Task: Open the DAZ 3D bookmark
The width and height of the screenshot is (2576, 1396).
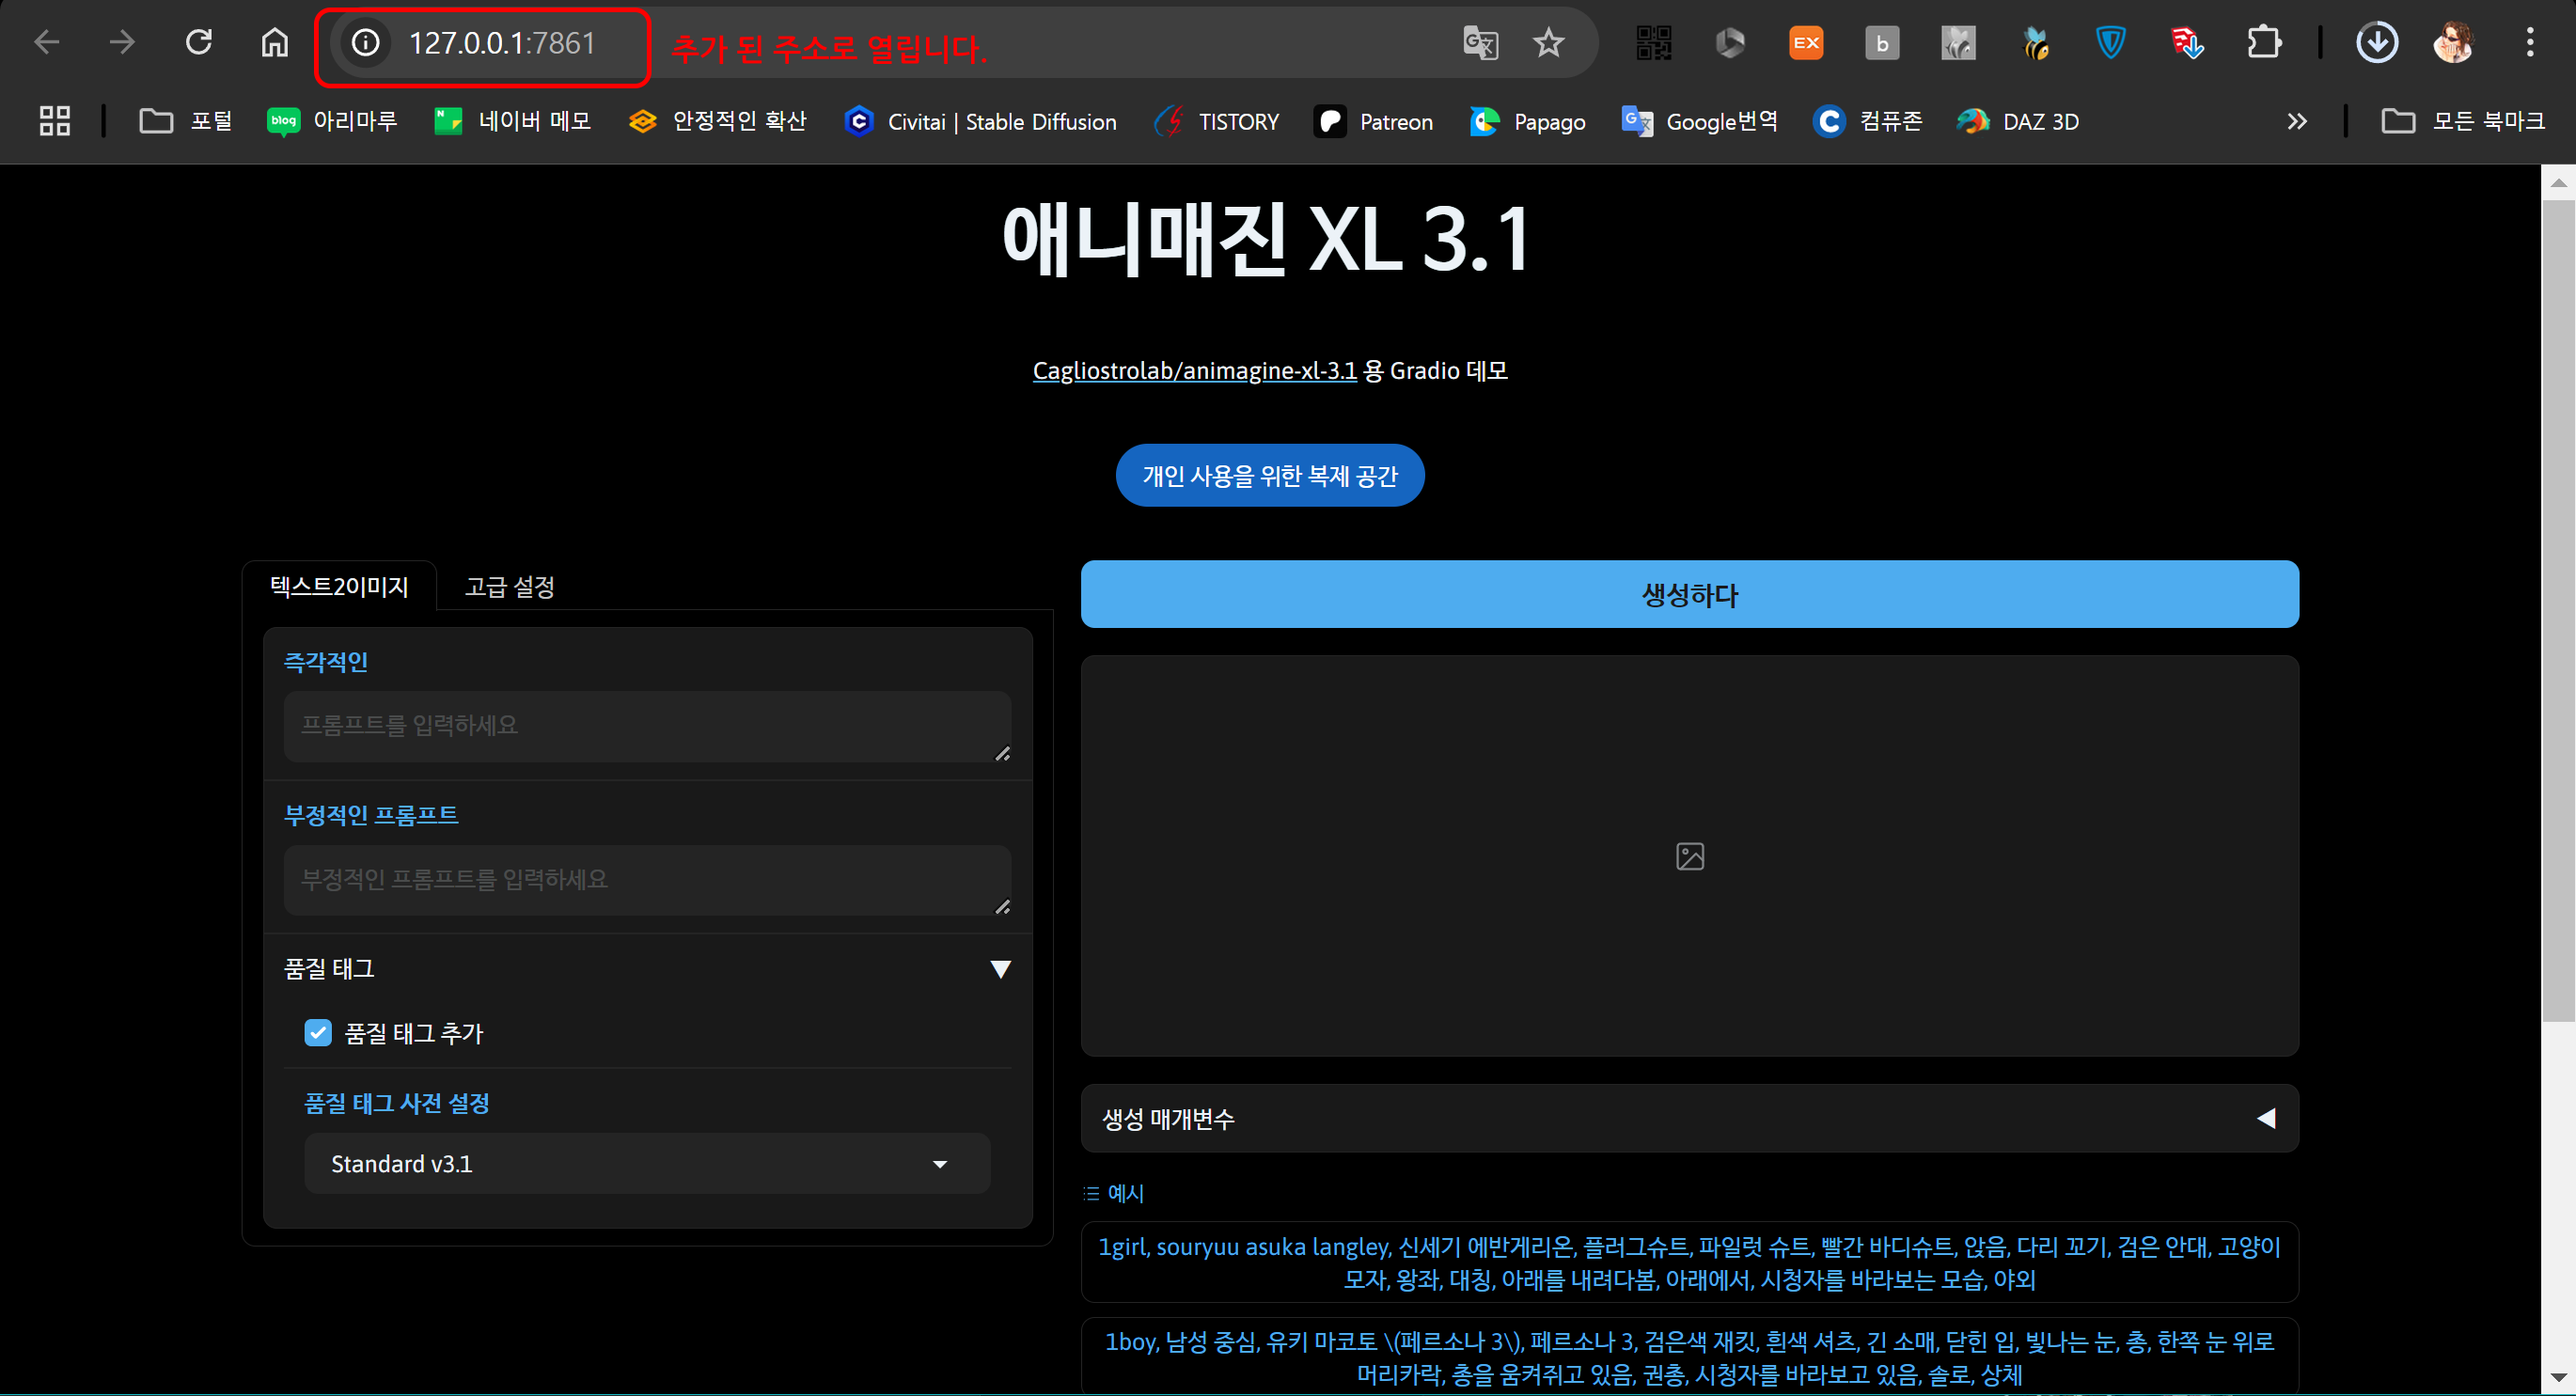Action: (x=2017, y=121)
